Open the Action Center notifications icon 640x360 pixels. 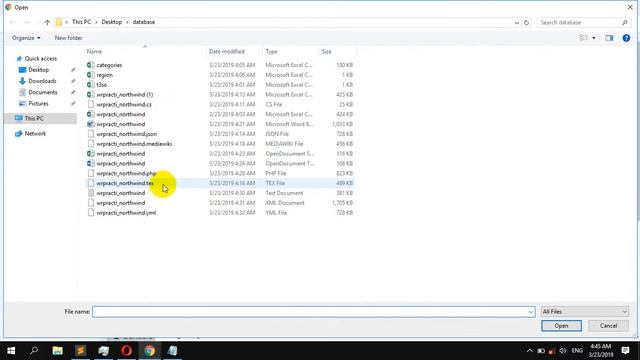625,351
